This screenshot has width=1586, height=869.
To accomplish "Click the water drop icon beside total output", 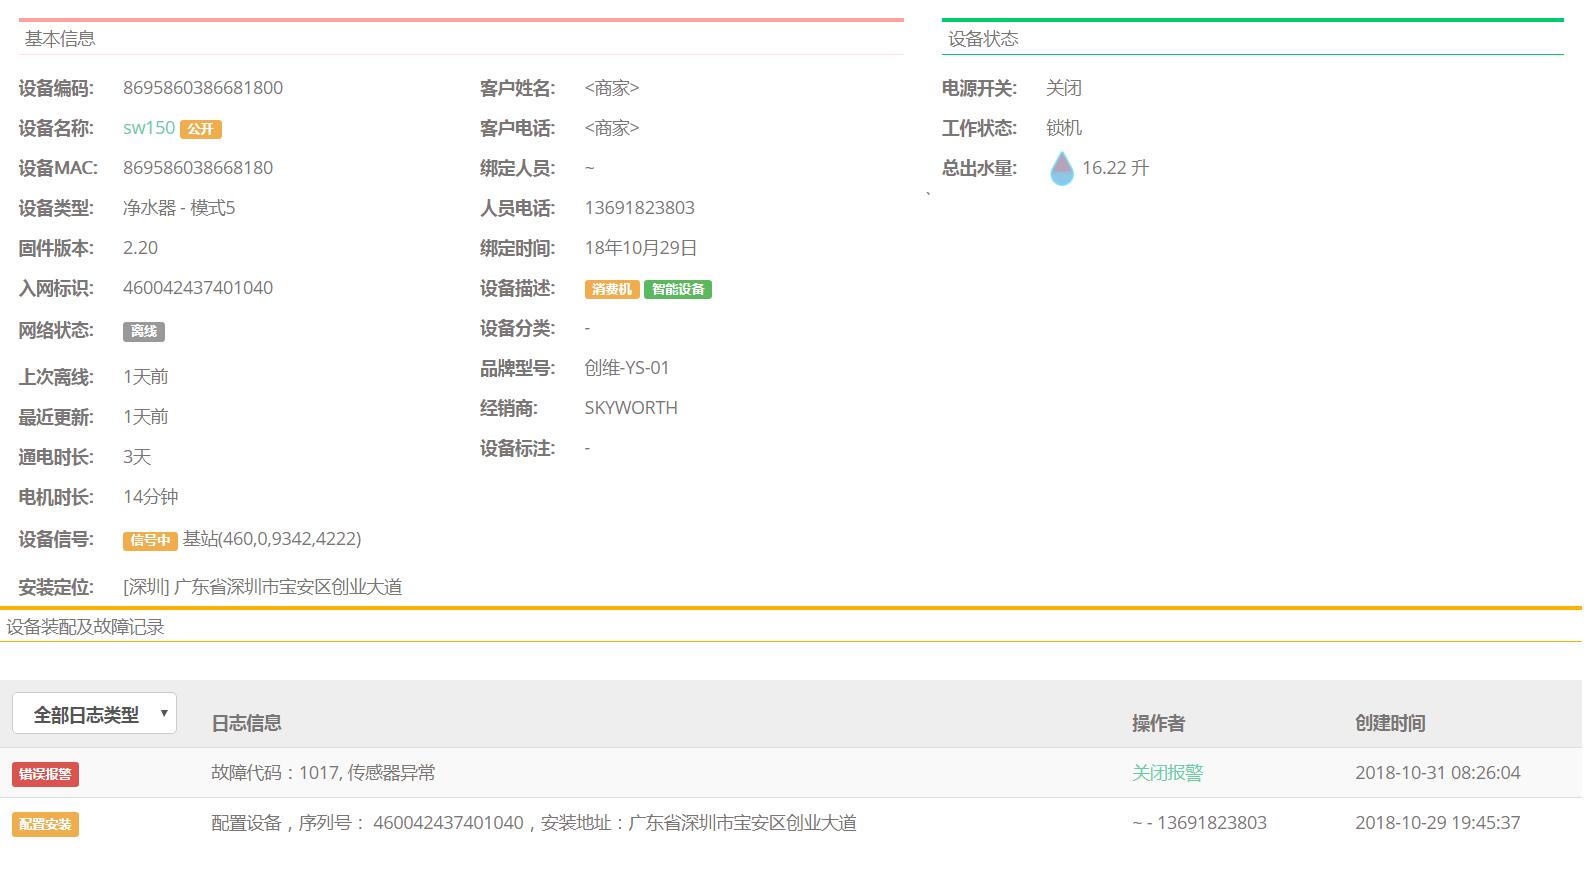I will (x=1061, y=168).
